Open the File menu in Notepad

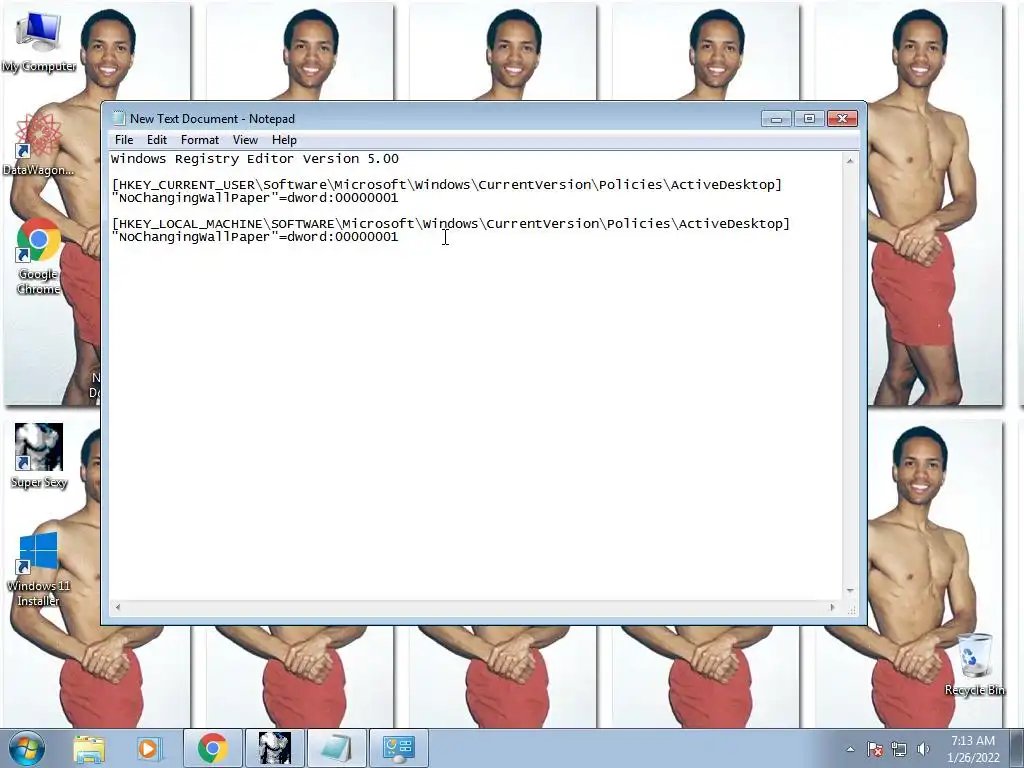click(x=123, y=140)
